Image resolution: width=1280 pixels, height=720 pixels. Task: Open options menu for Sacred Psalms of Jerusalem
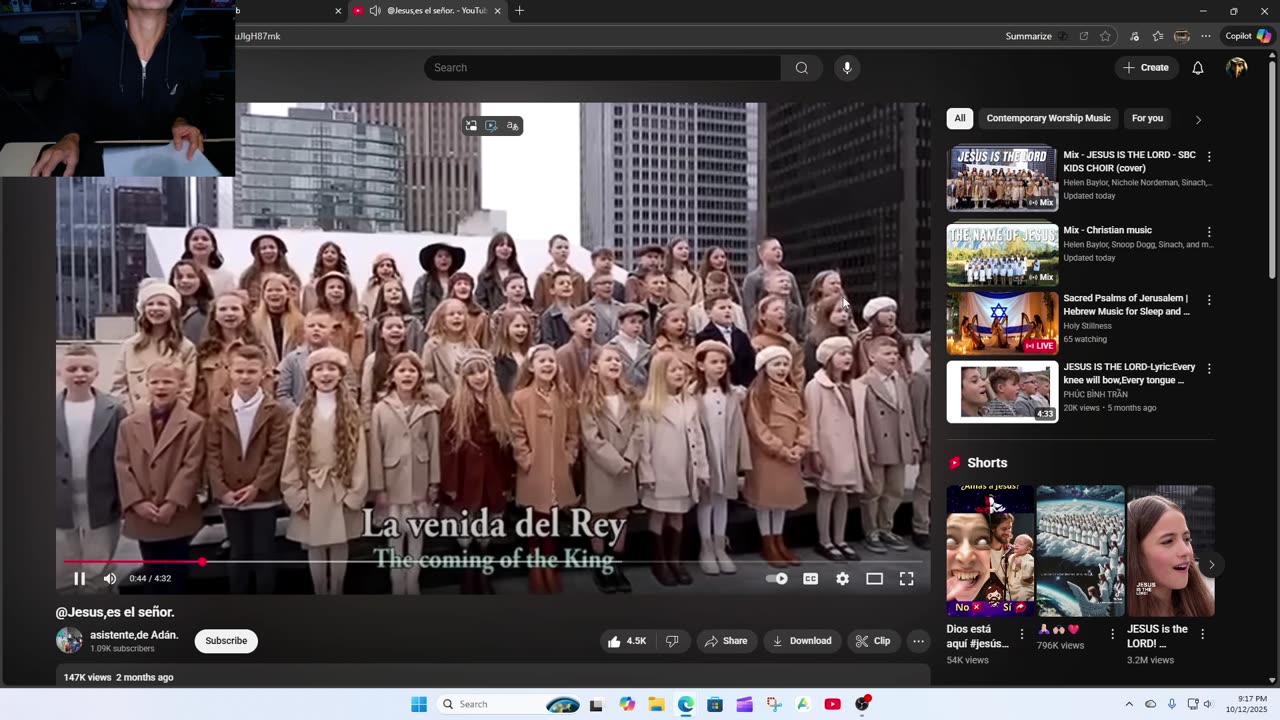pyautogui.click(x=1209, y=300)
